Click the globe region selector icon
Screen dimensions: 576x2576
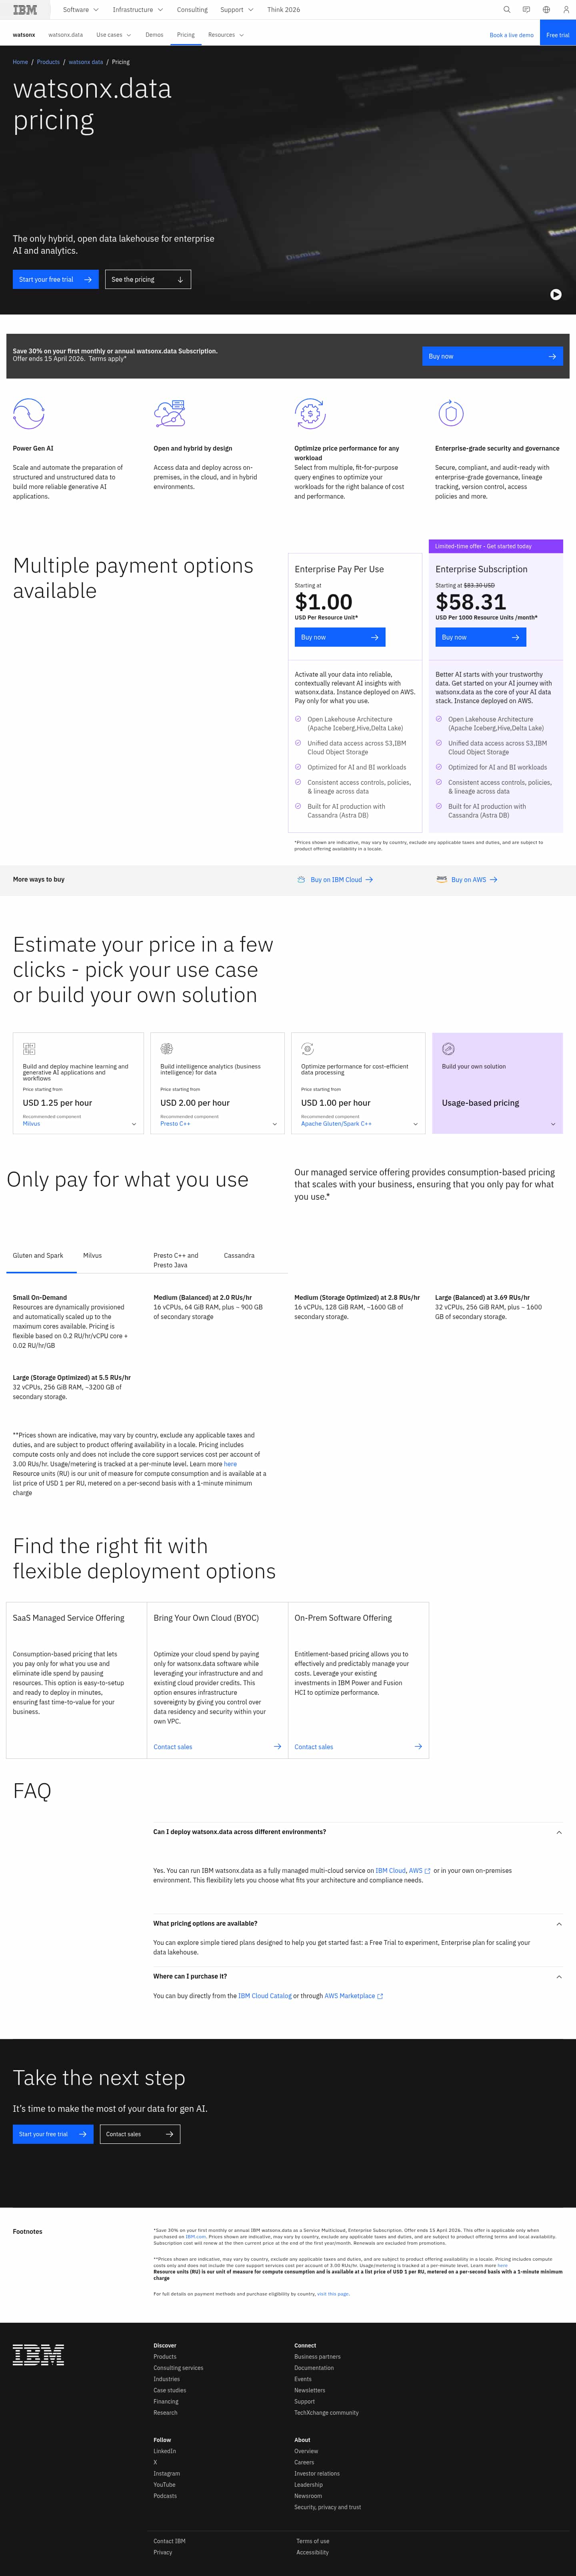[x=546, y=9]
